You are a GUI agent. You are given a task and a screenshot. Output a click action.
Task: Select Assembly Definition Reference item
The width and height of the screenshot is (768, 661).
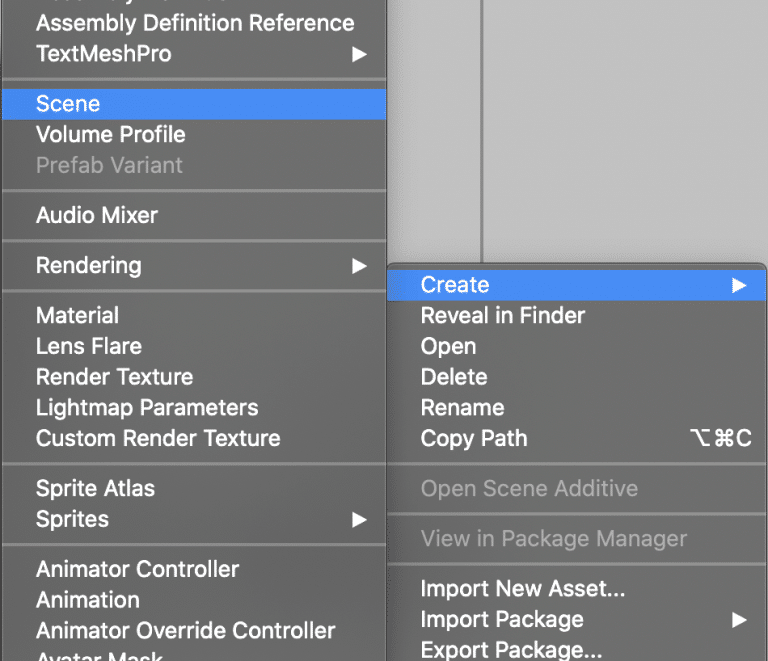pos(194,23)
